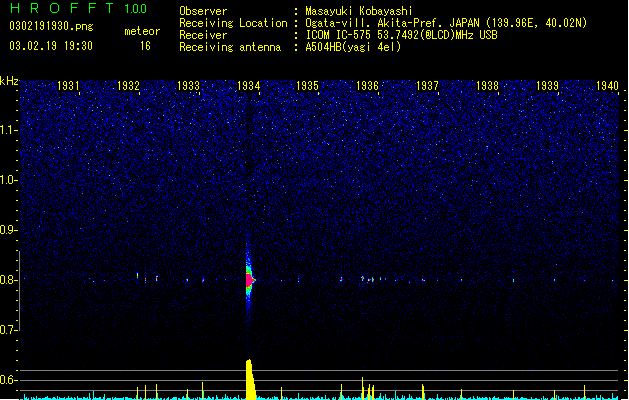Click the meteor count value 16
629x400 pixels.
(x=145, y=46)
